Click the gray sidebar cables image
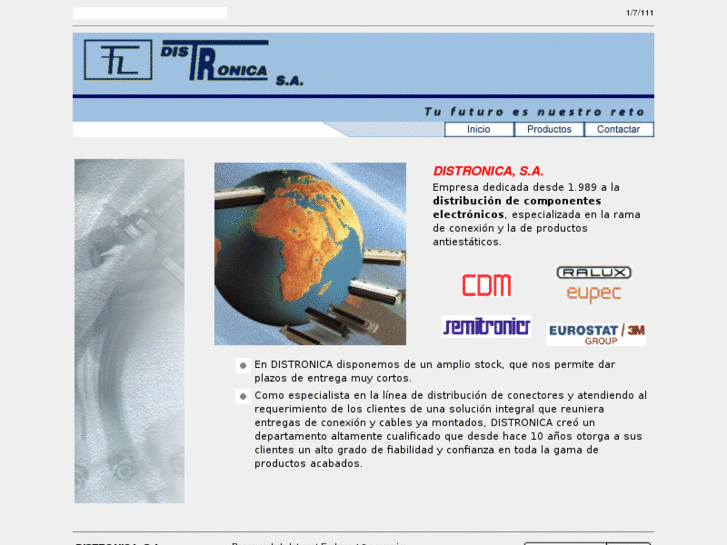The image size is (727, 545). coord(129,331)
